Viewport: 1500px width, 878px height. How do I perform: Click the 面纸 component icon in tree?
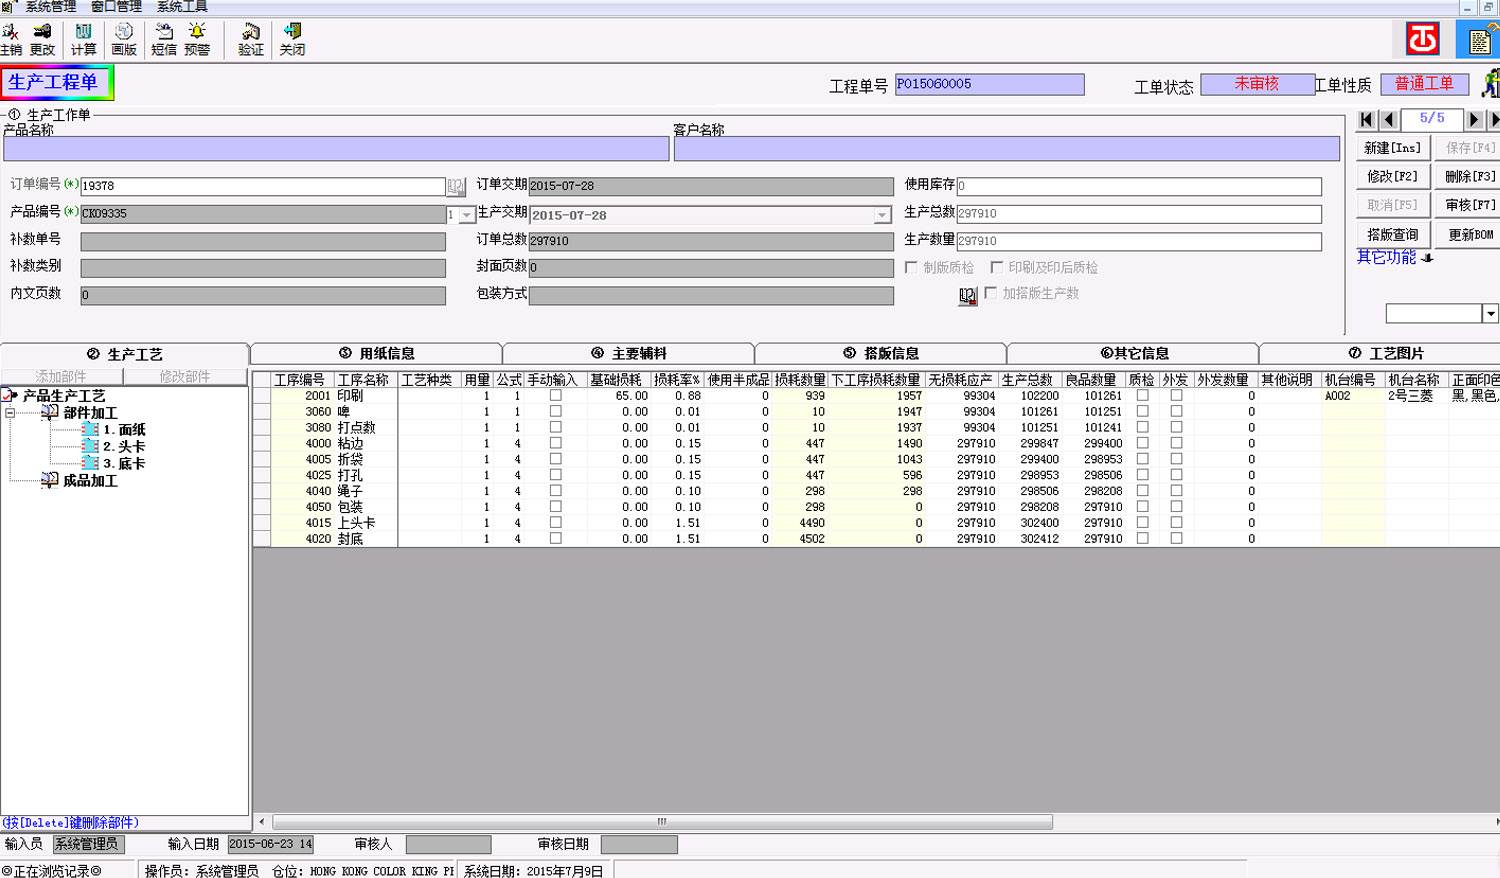[x=90, y=430]
